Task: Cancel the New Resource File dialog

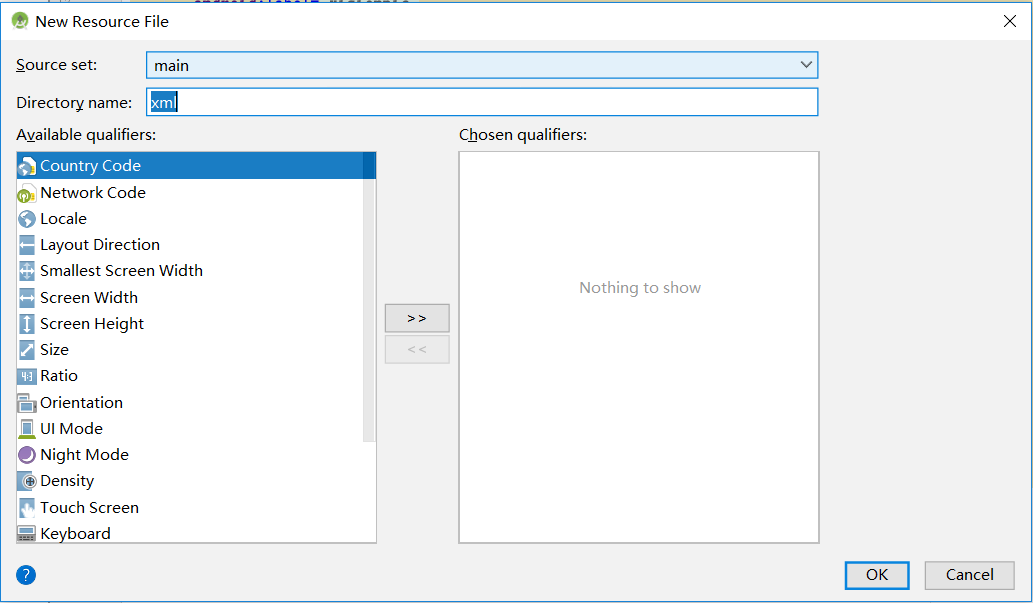Action: [969, 575]
